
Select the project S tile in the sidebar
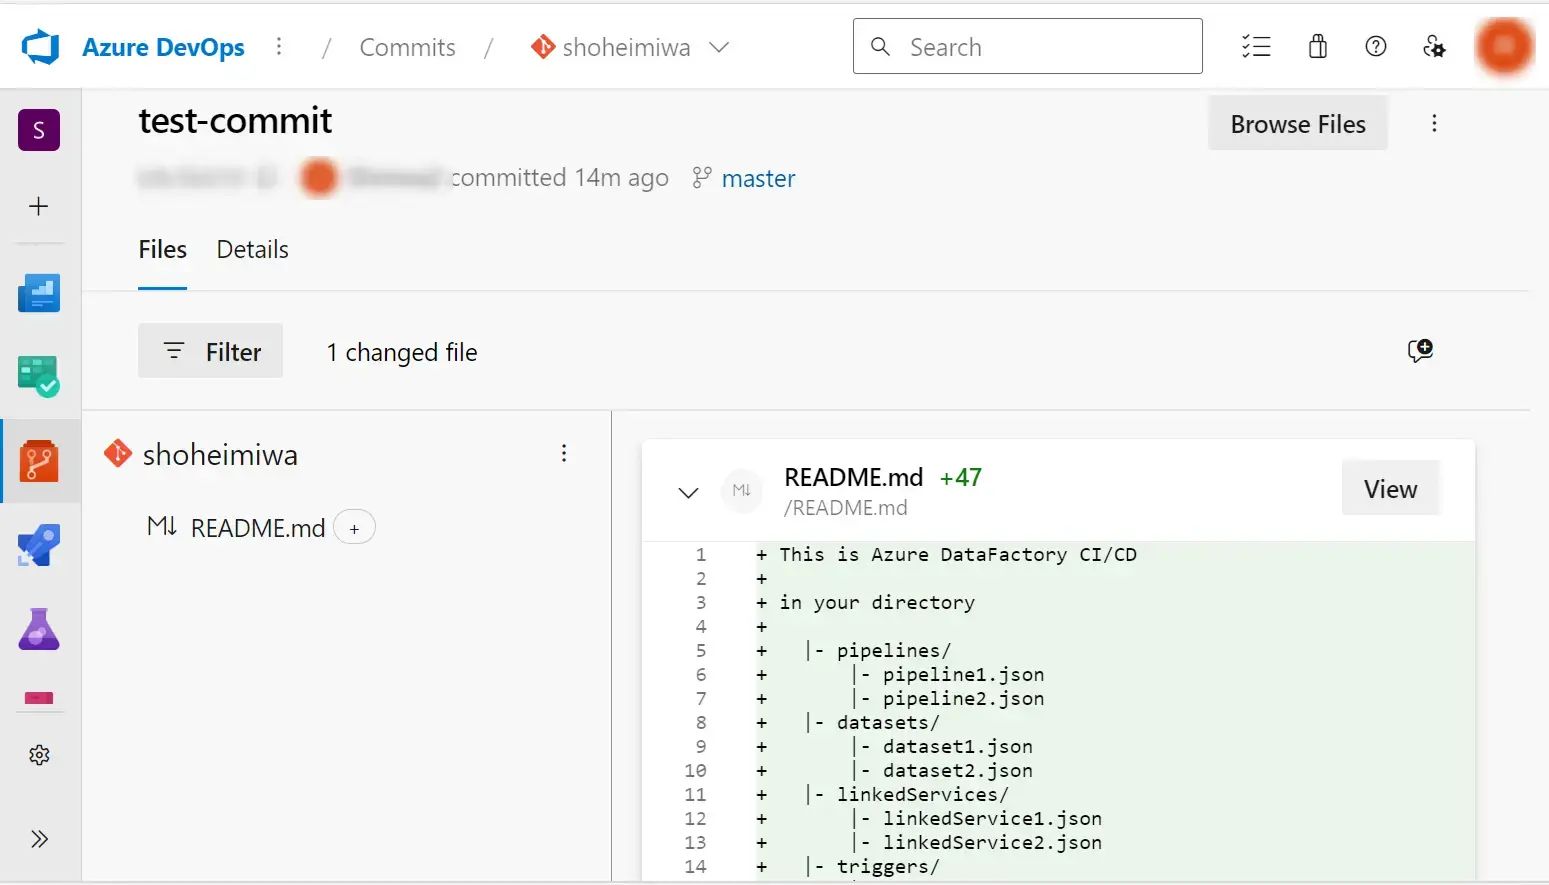(x=39, y=130)
